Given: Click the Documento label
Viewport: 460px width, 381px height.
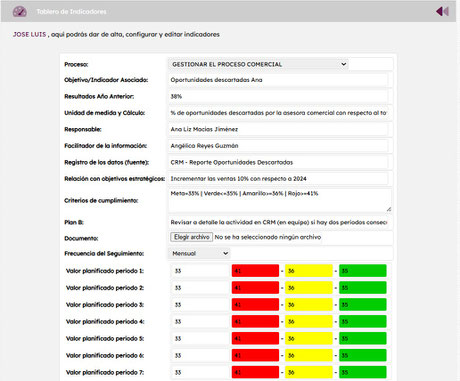Looking at the screenshot, I should point(81,238).
